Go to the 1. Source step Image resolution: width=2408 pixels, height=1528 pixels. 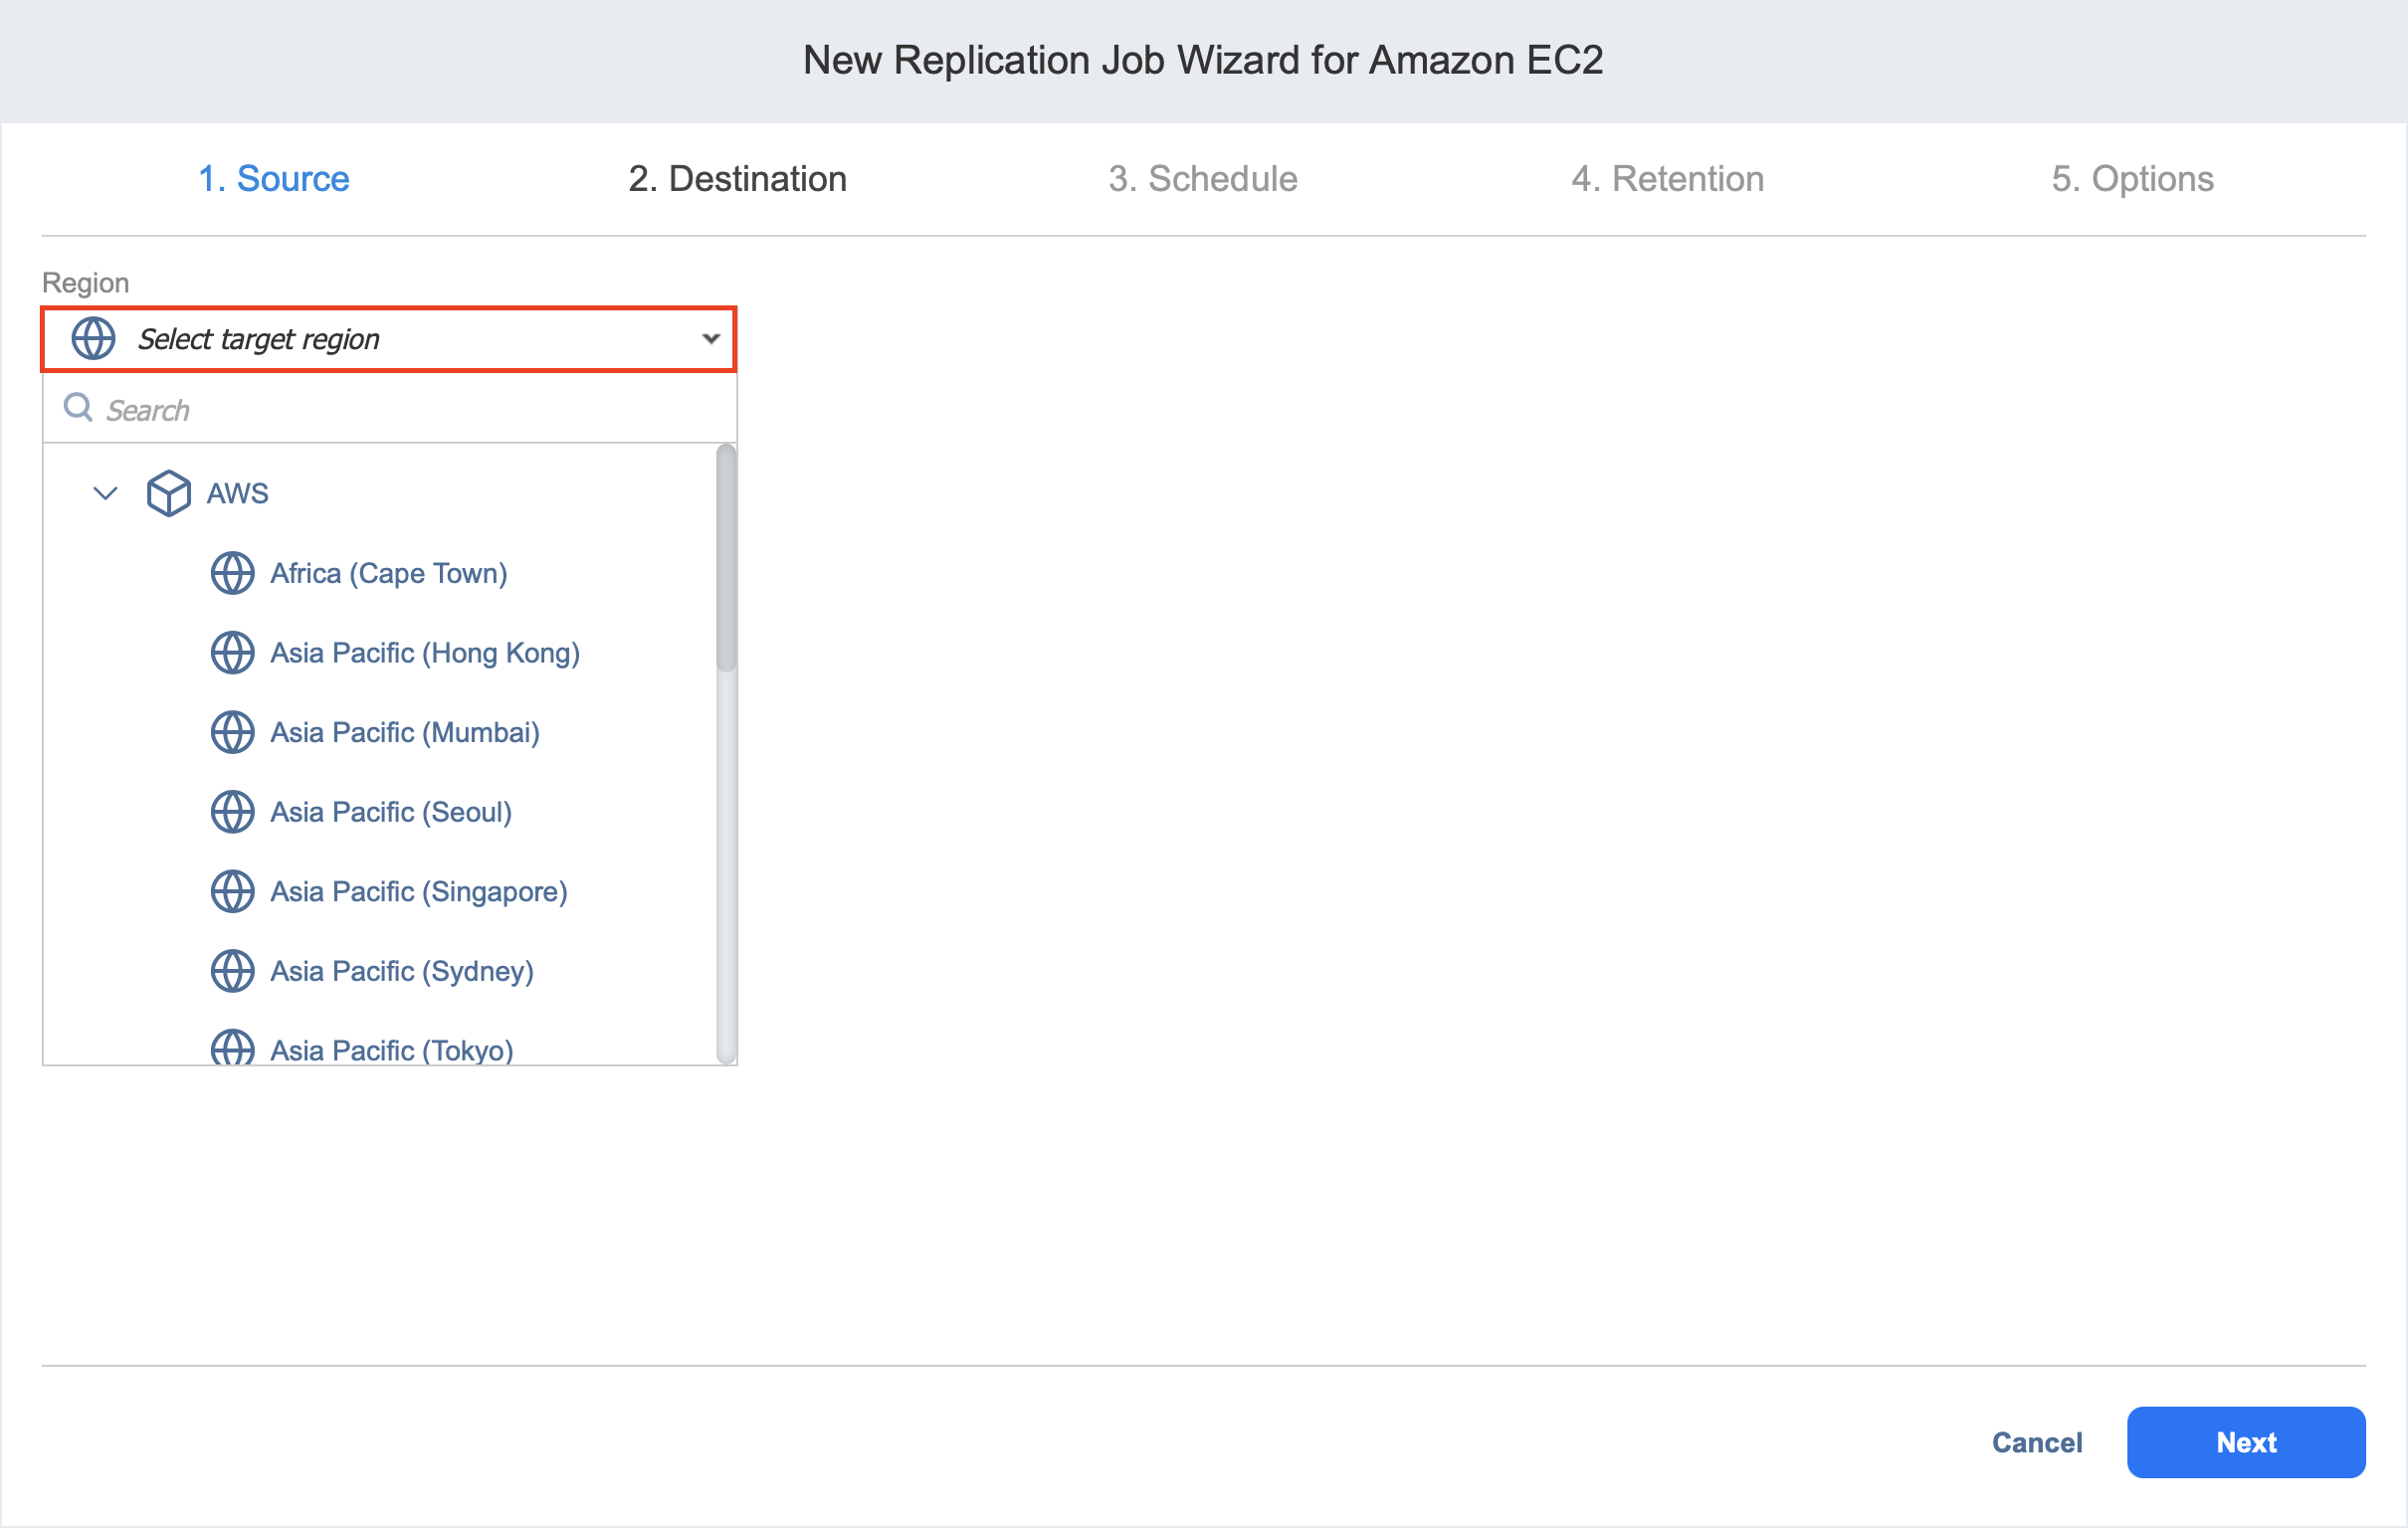tap(273, 179)
